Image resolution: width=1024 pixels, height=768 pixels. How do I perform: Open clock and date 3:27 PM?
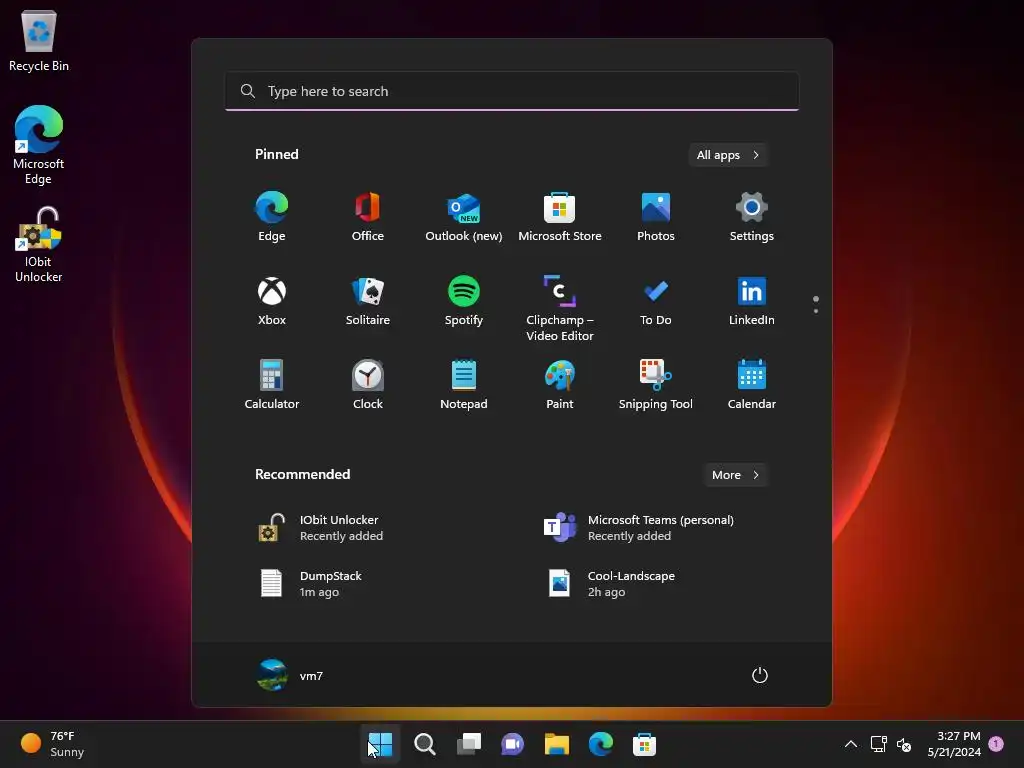tap(954, 744)
